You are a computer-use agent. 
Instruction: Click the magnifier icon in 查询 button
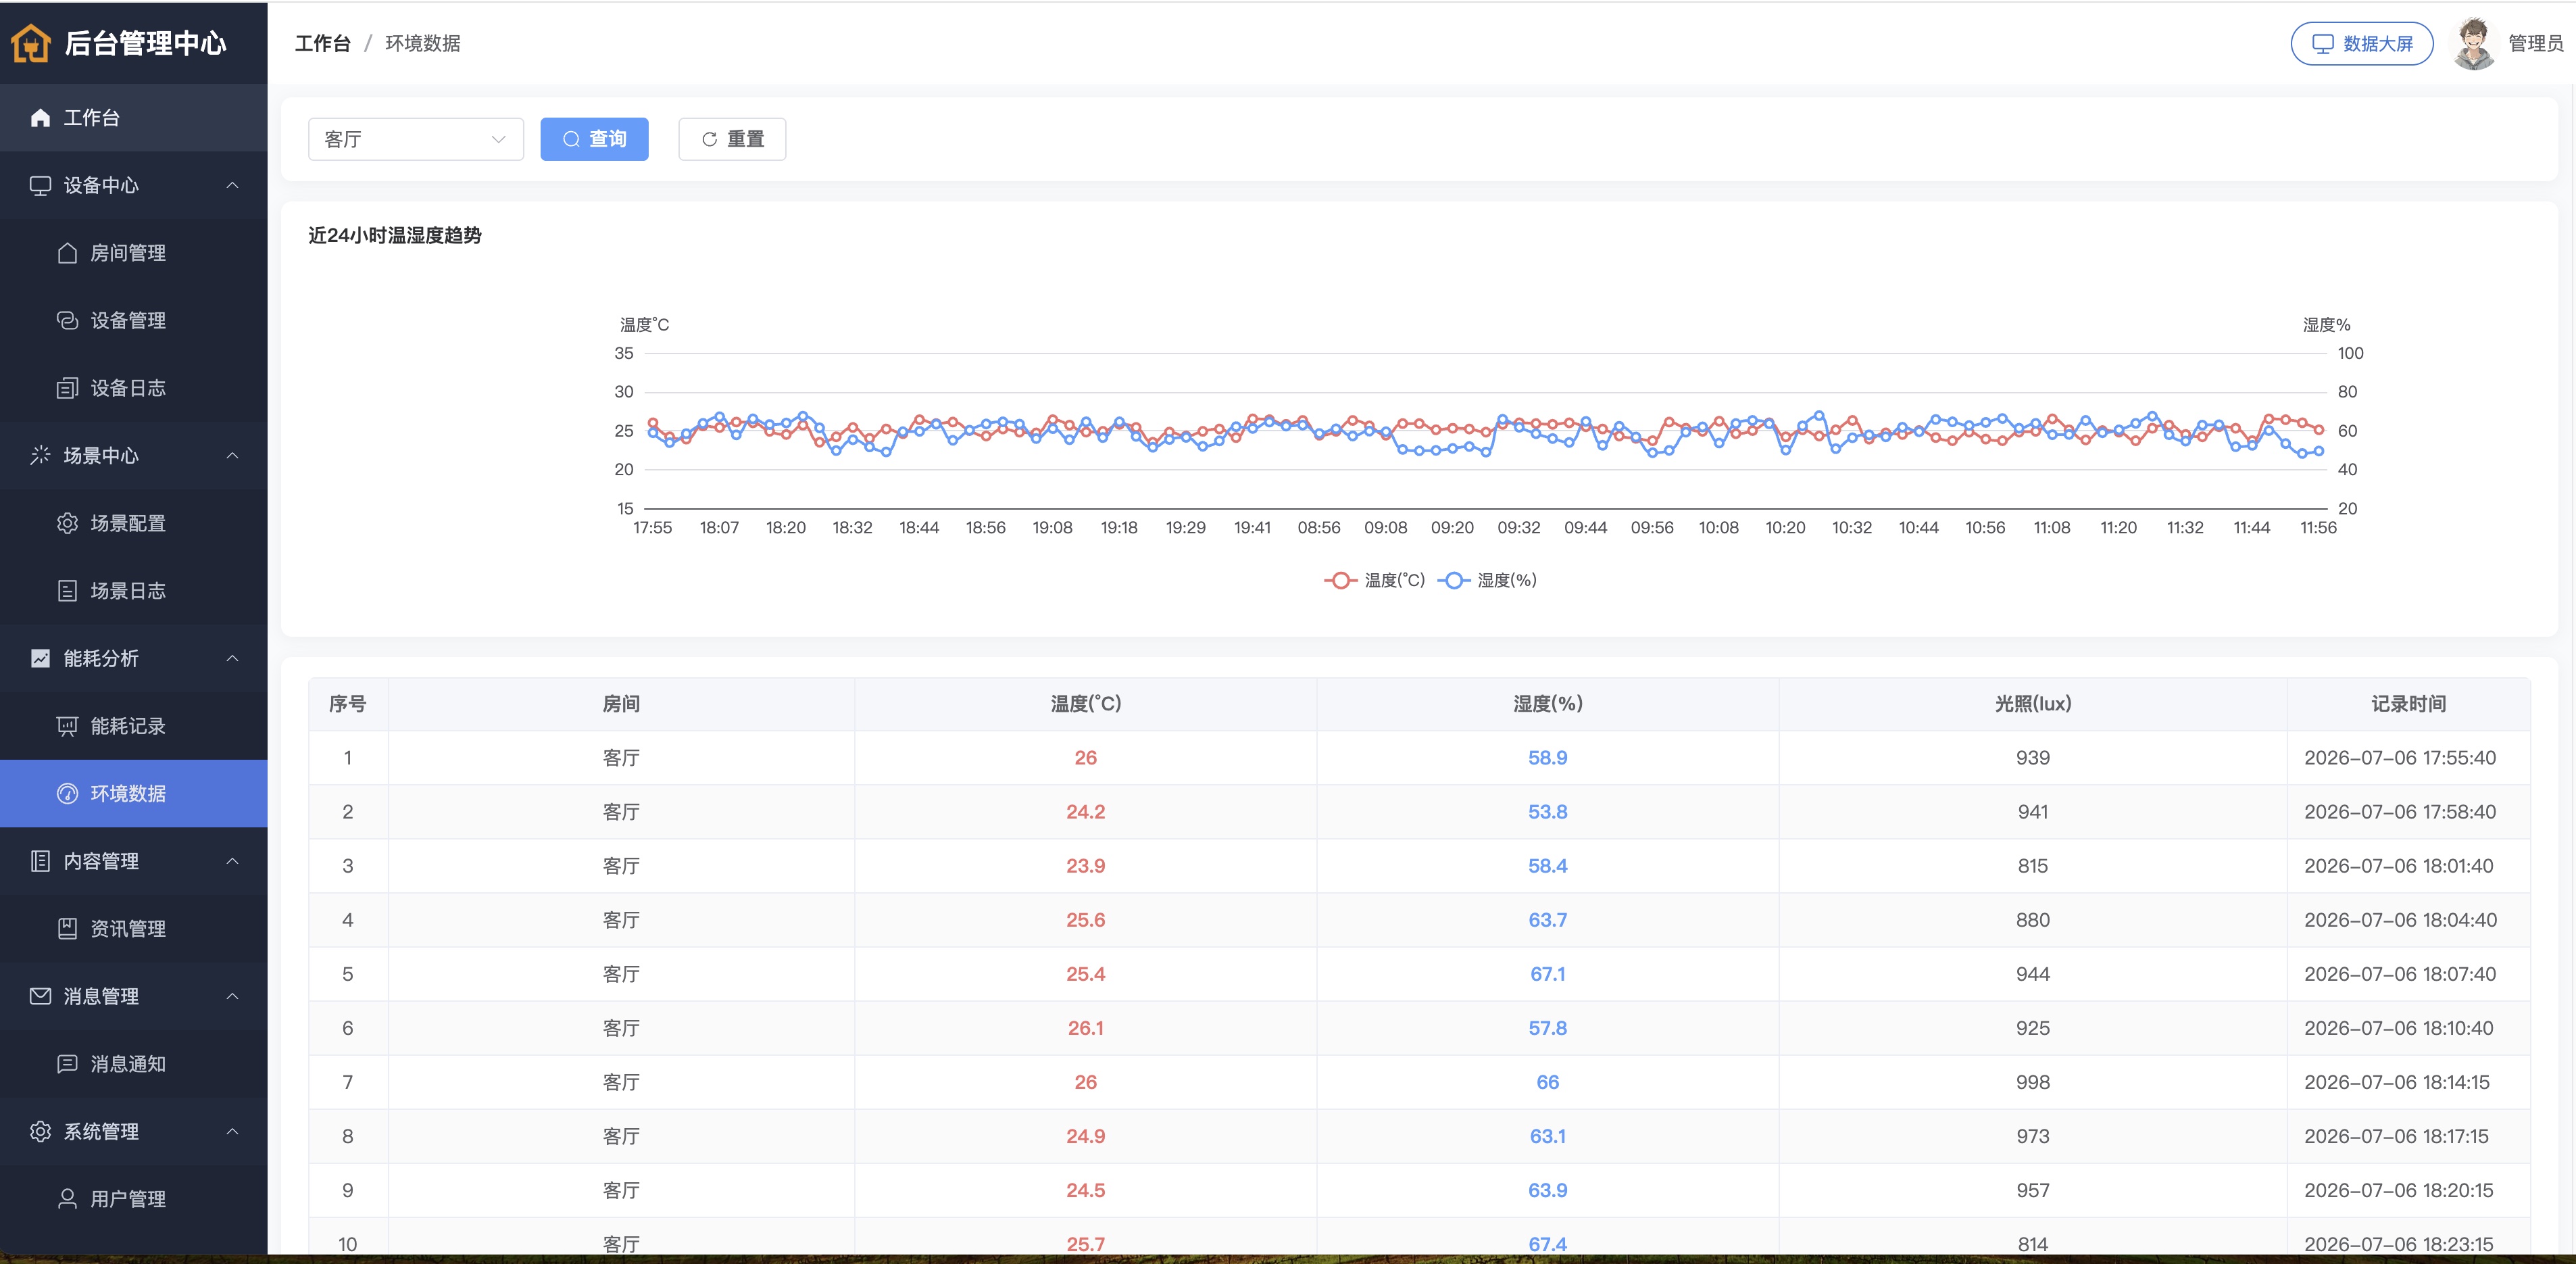(571, 139)
